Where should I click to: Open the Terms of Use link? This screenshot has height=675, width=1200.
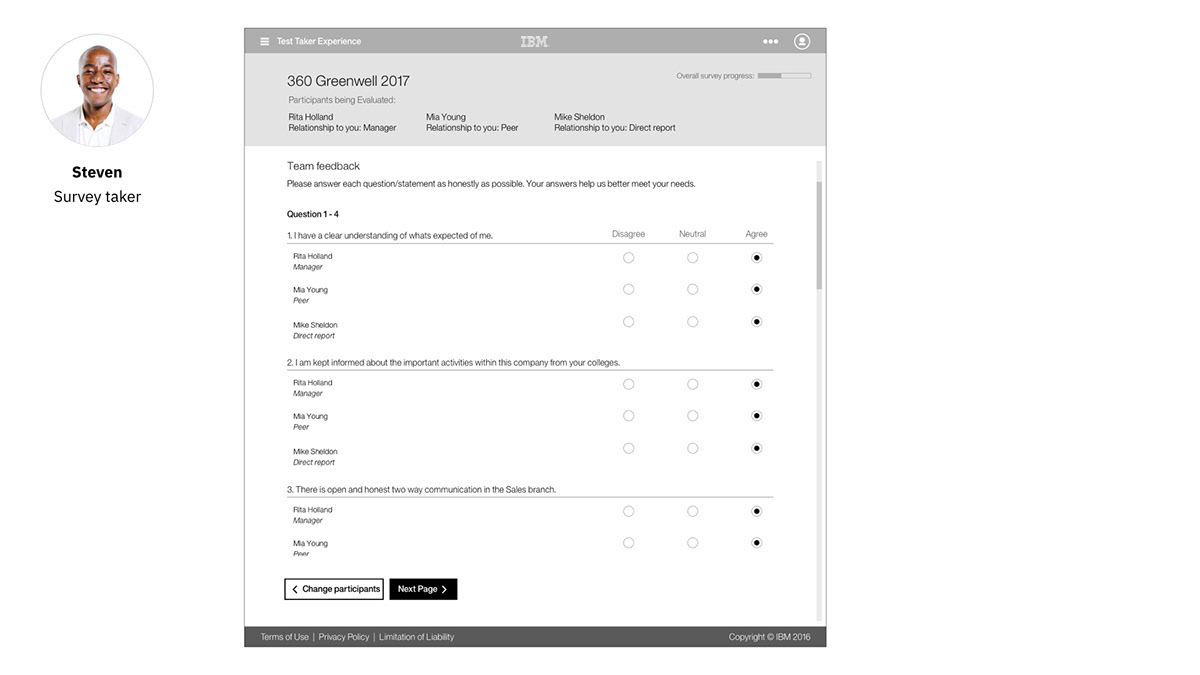[x=285, y=637]
